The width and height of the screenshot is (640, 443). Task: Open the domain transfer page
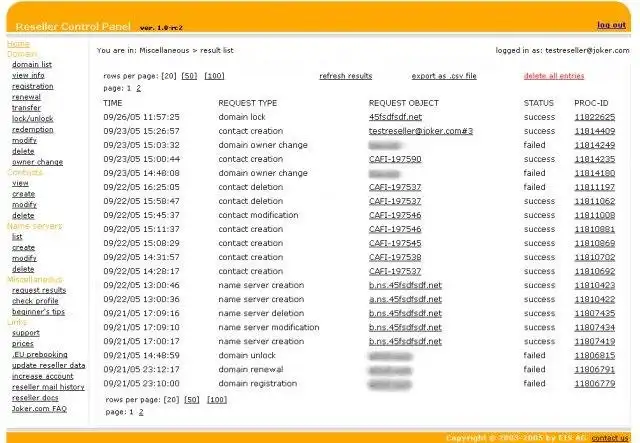26,108
